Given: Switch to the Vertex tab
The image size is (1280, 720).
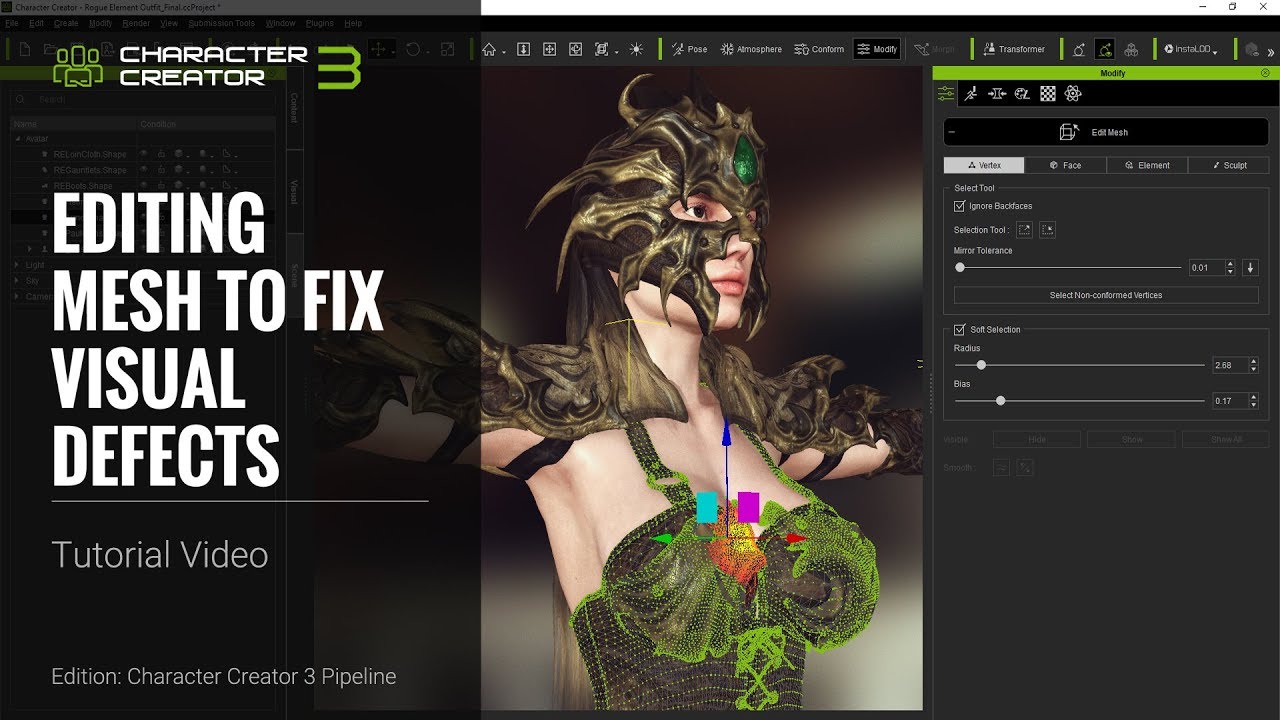Looking at the screenshot, I should coord(984,165).
